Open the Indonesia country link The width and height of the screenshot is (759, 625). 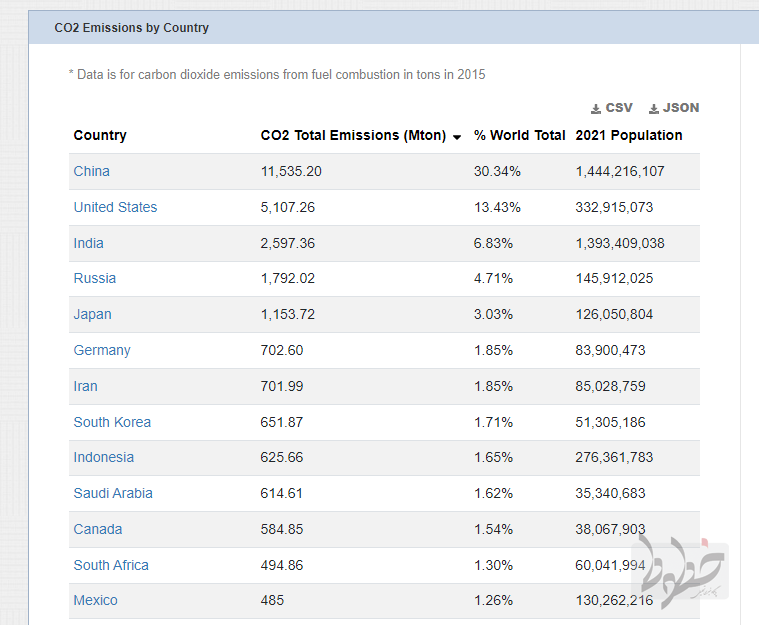104,457
